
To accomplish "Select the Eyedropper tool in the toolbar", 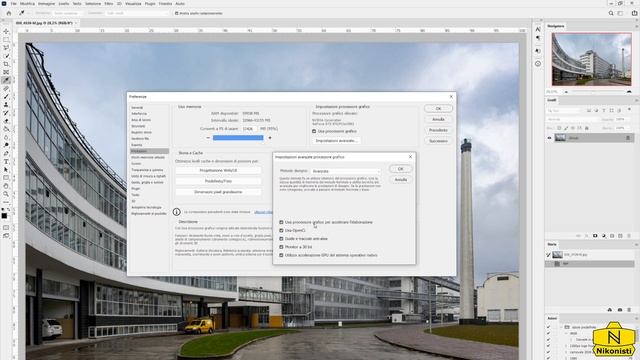I will (x=6, y=80).
